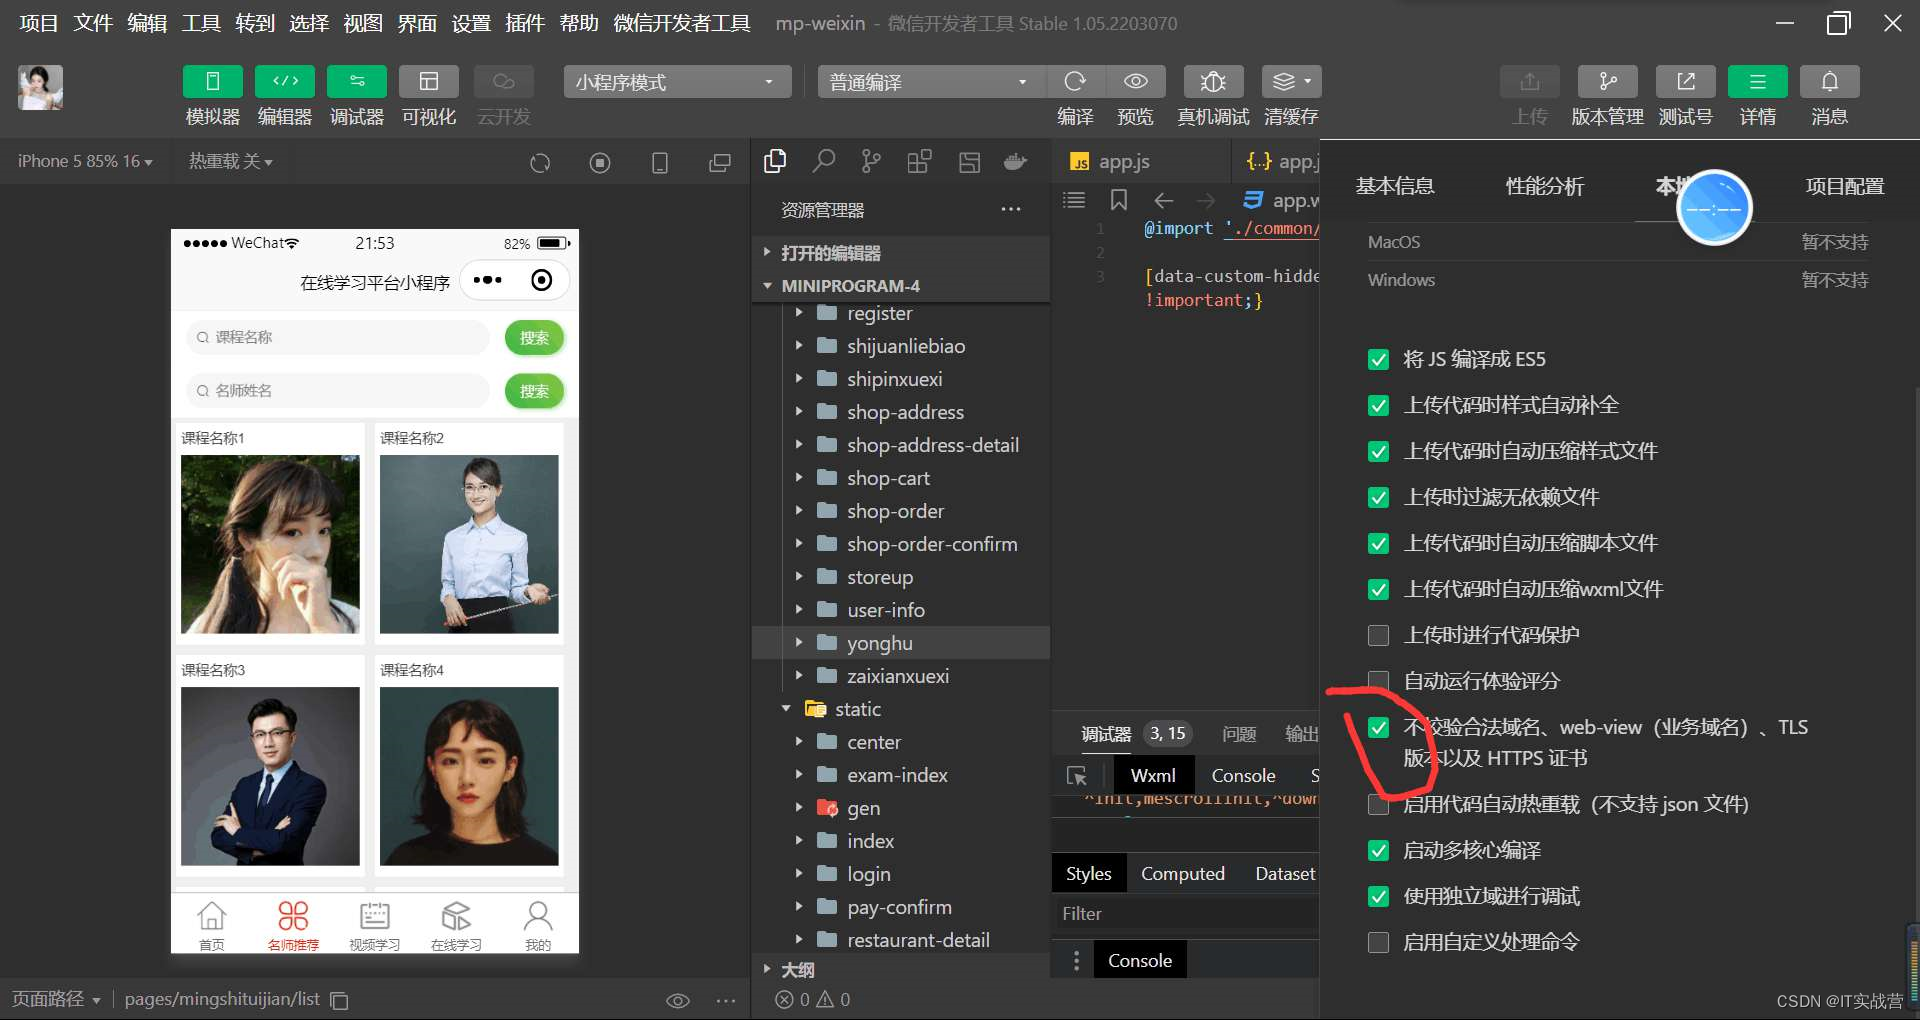
Task: Click the preview eye icon
Action: click(1135, 81)
